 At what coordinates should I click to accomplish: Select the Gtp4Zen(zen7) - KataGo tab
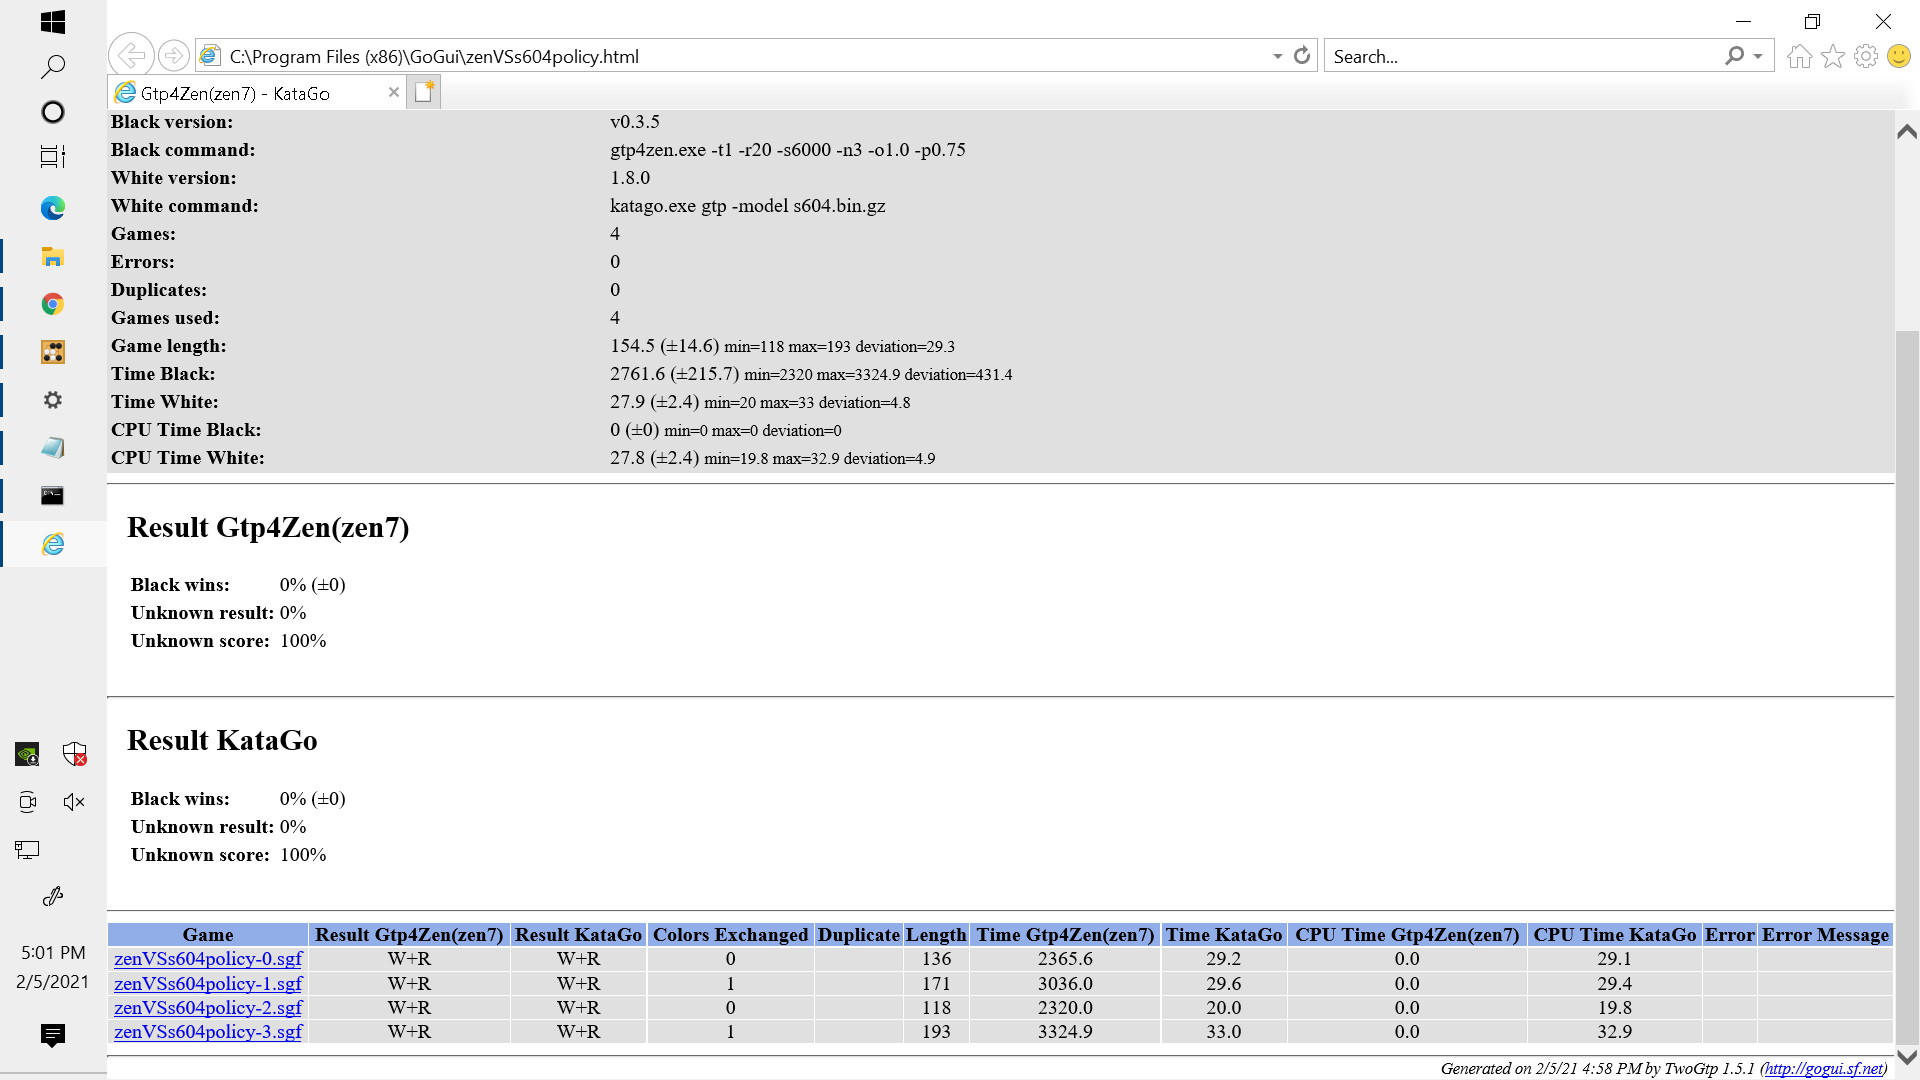(x=236, y=93)
